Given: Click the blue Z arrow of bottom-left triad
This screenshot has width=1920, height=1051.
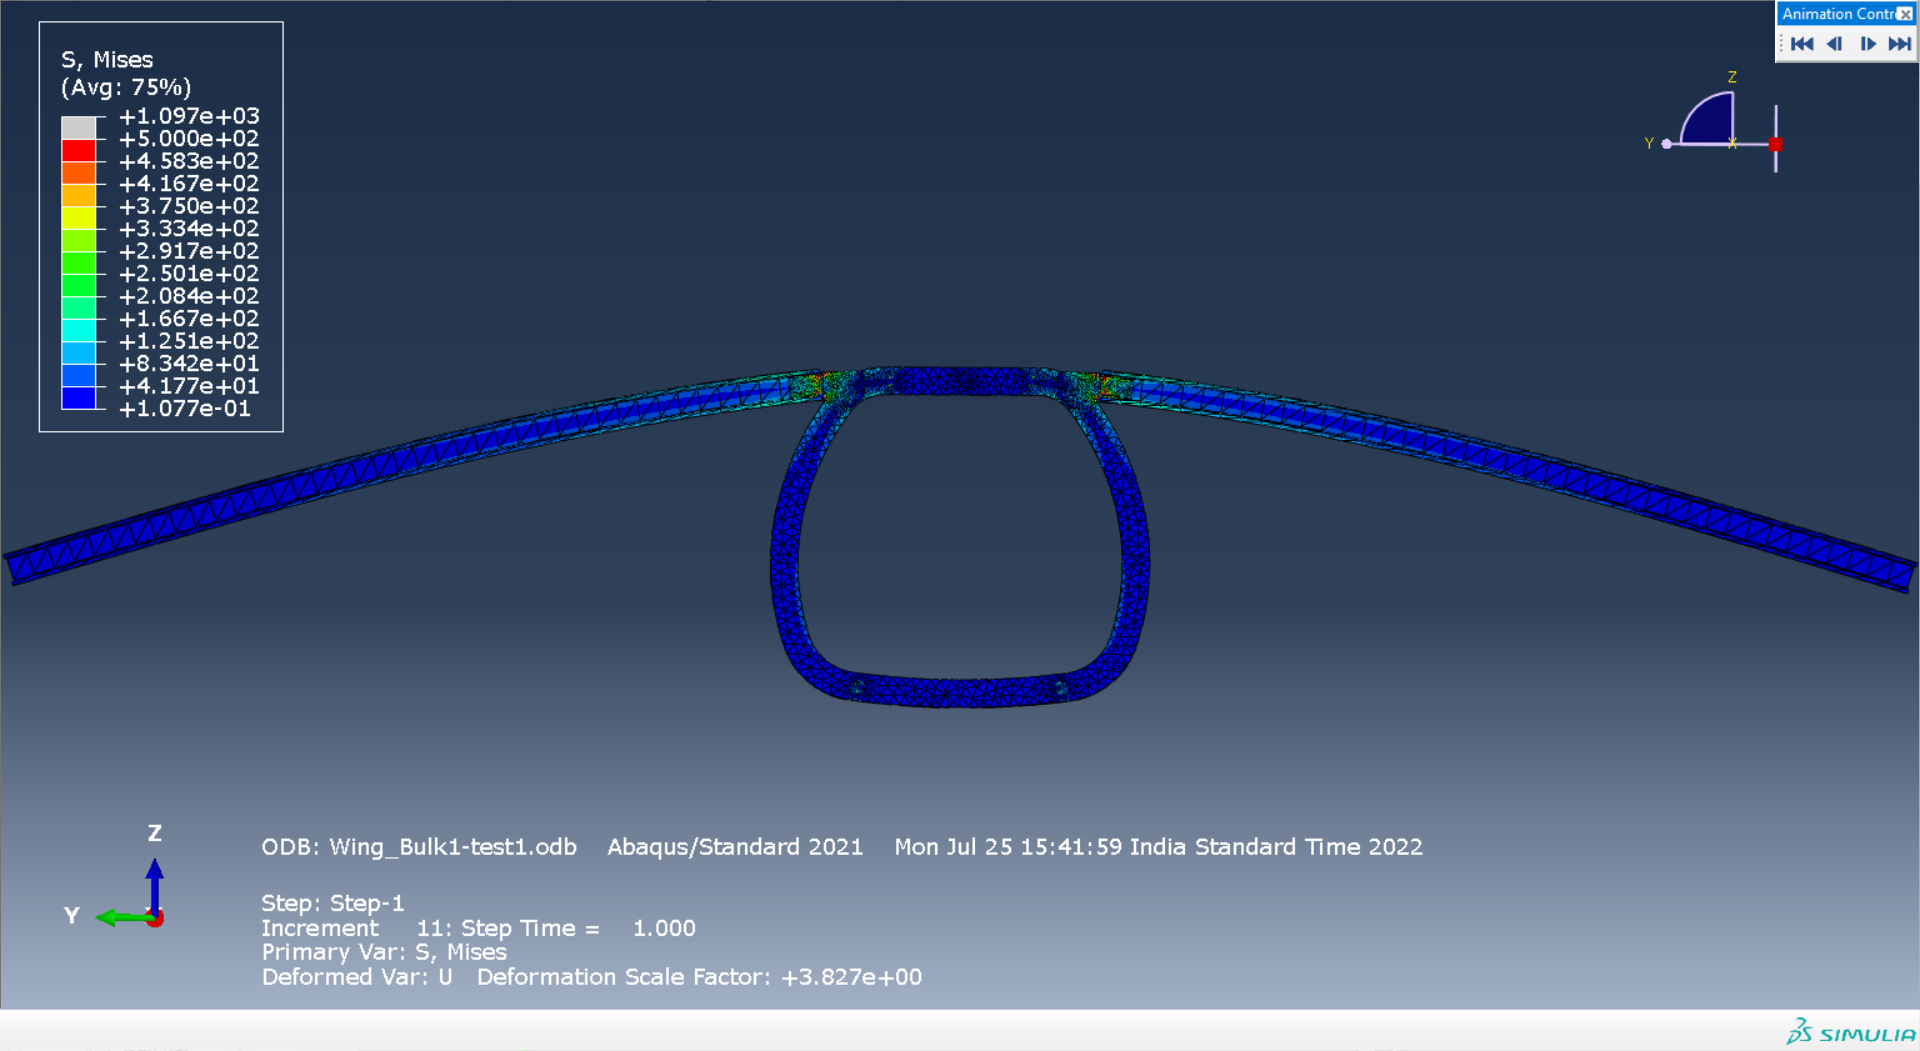Looking at the screenshot, I should click(154, 880).
